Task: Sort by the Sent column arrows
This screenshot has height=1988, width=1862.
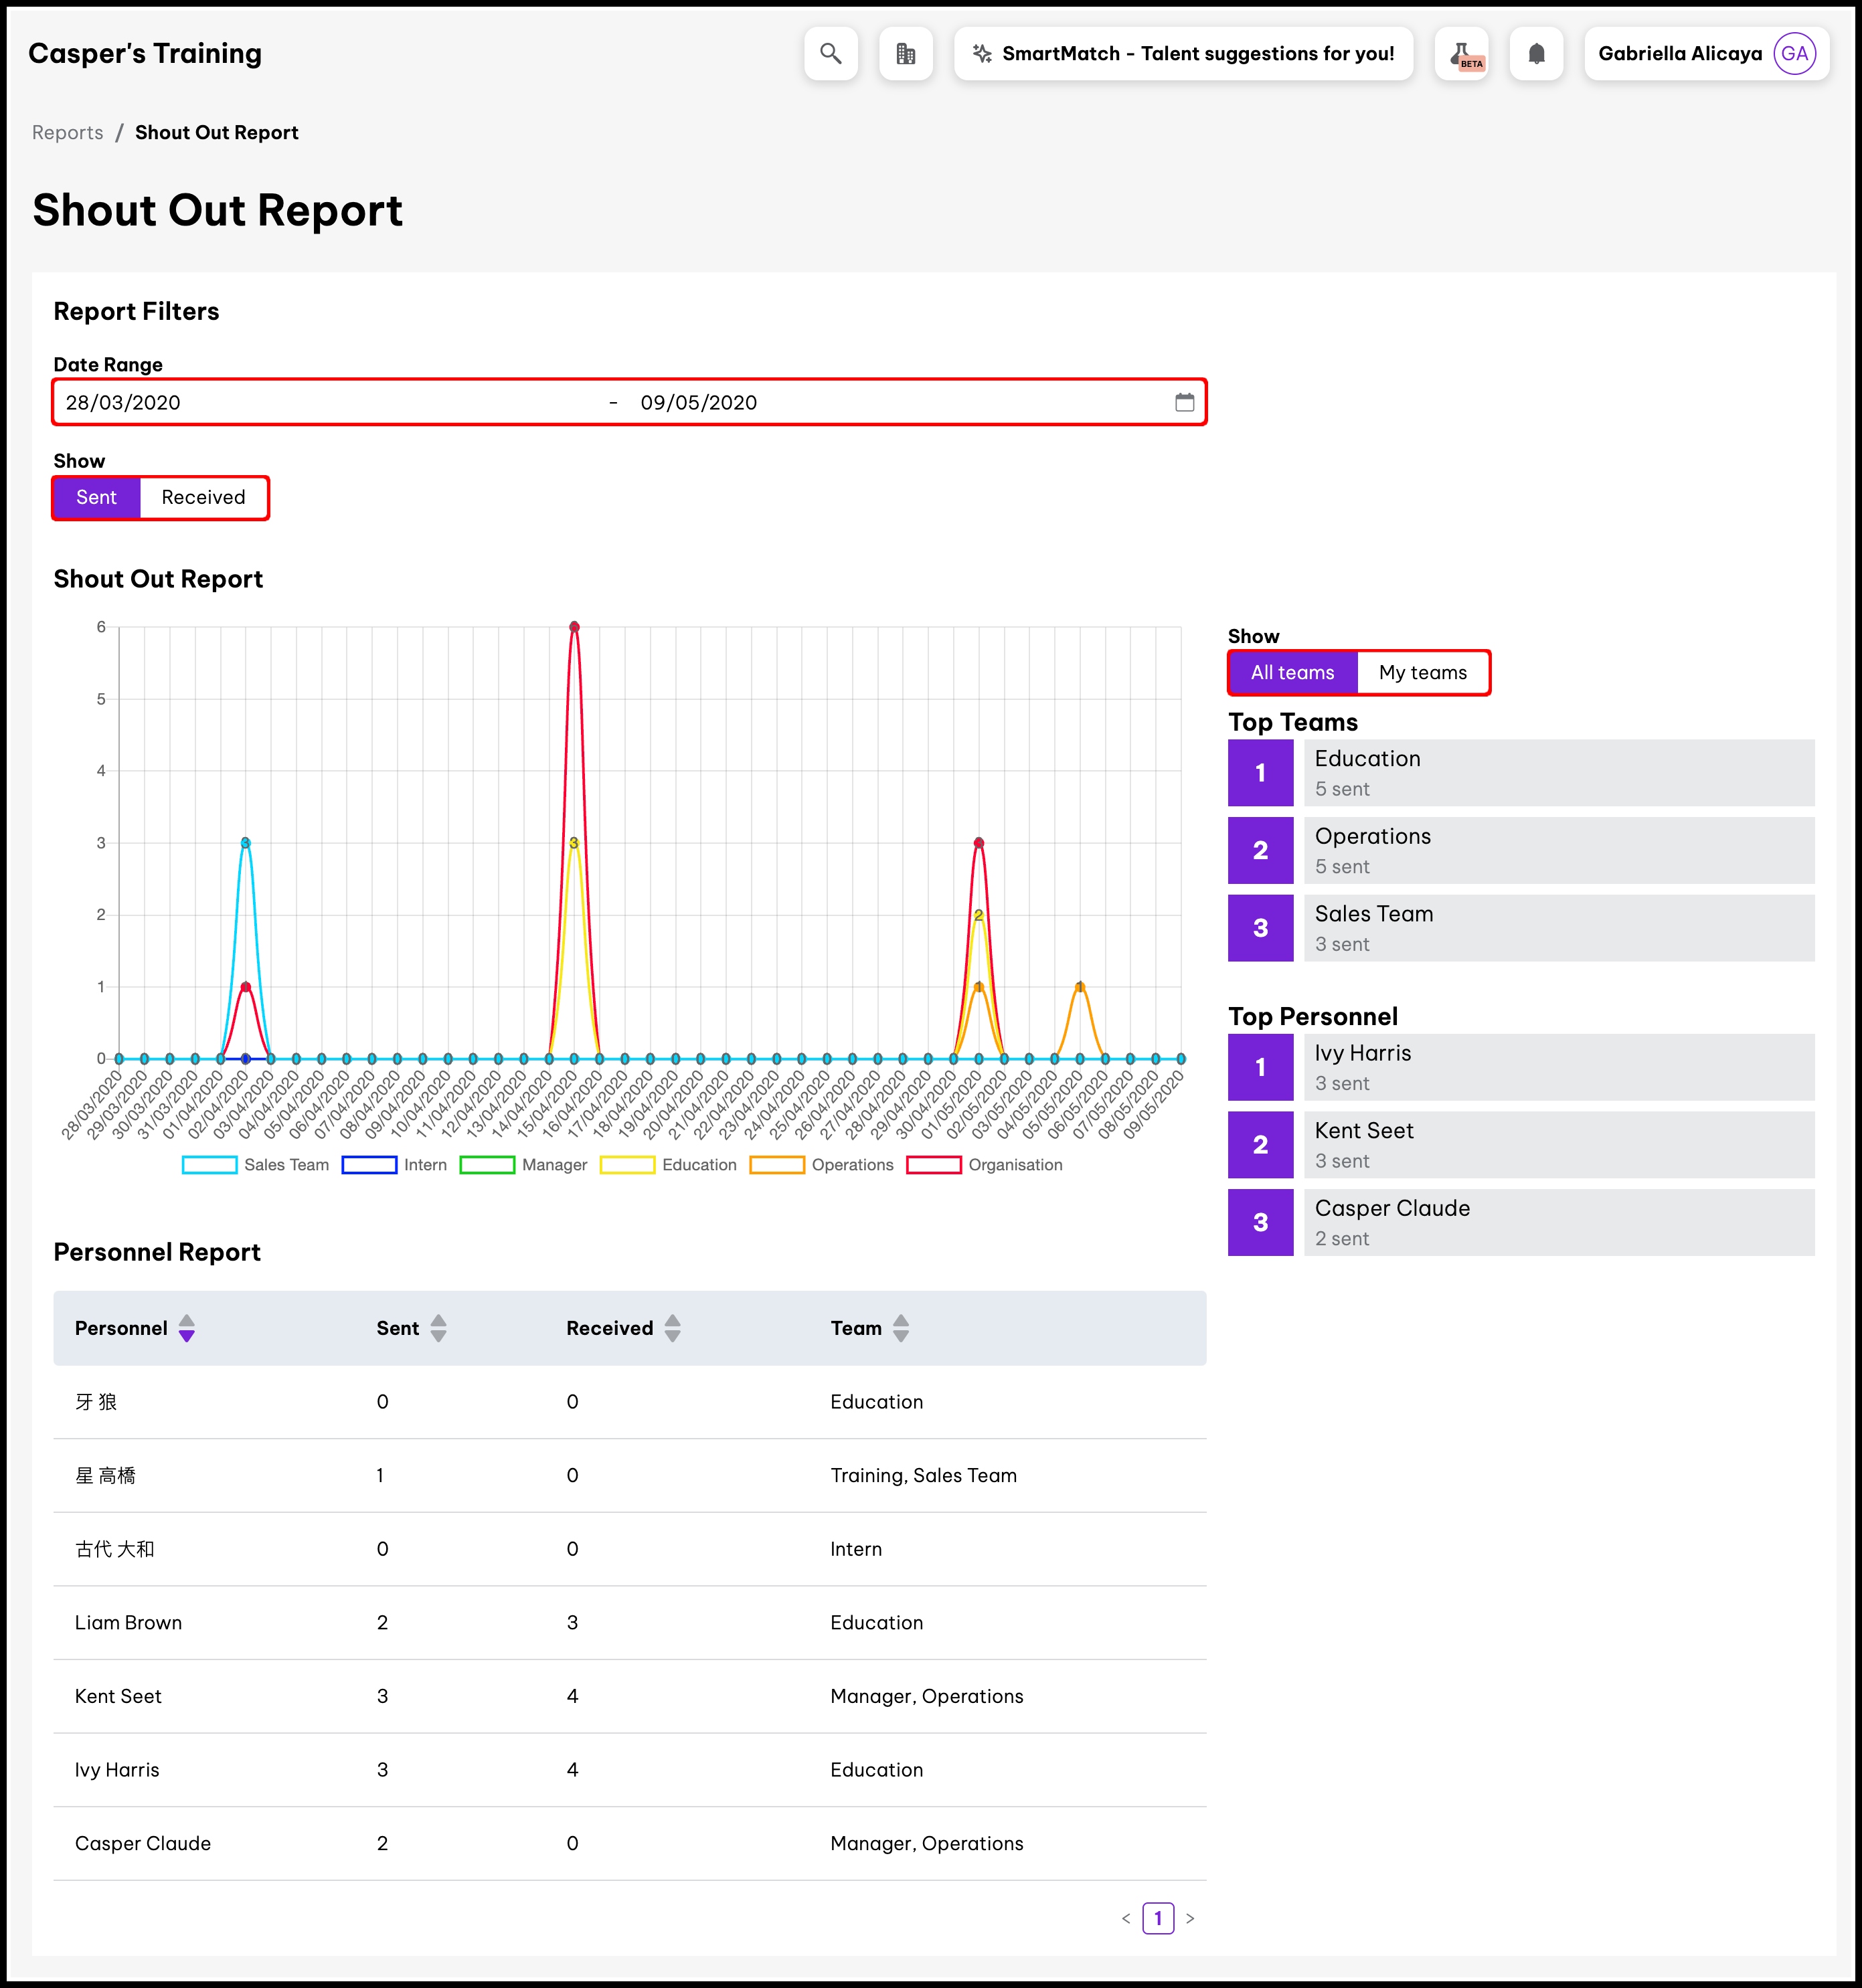Action: (438, 1328)
